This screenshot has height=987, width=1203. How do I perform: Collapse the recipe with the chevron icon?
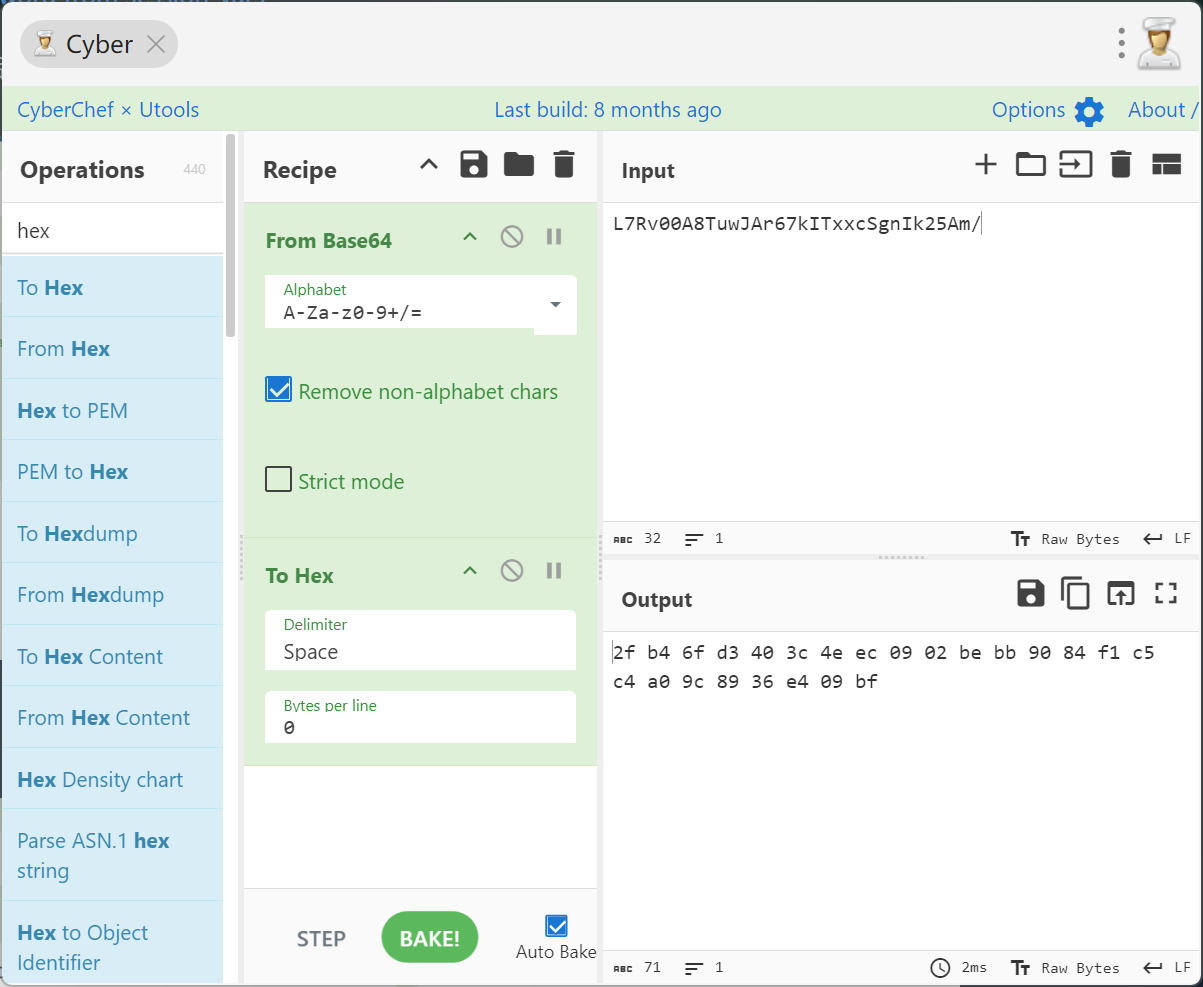click(428, 165)
